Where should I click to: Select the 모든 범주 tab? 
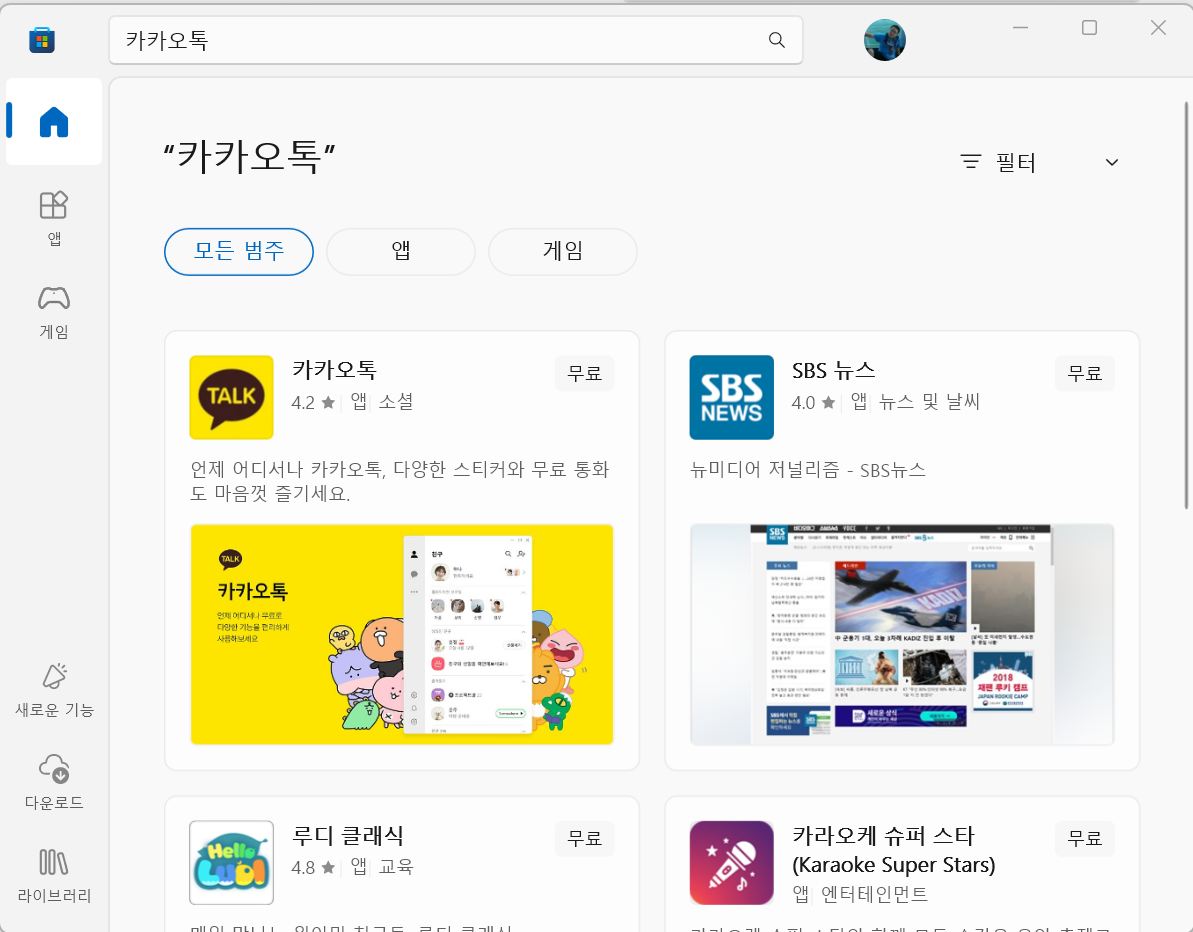click(x=239, y=251)
